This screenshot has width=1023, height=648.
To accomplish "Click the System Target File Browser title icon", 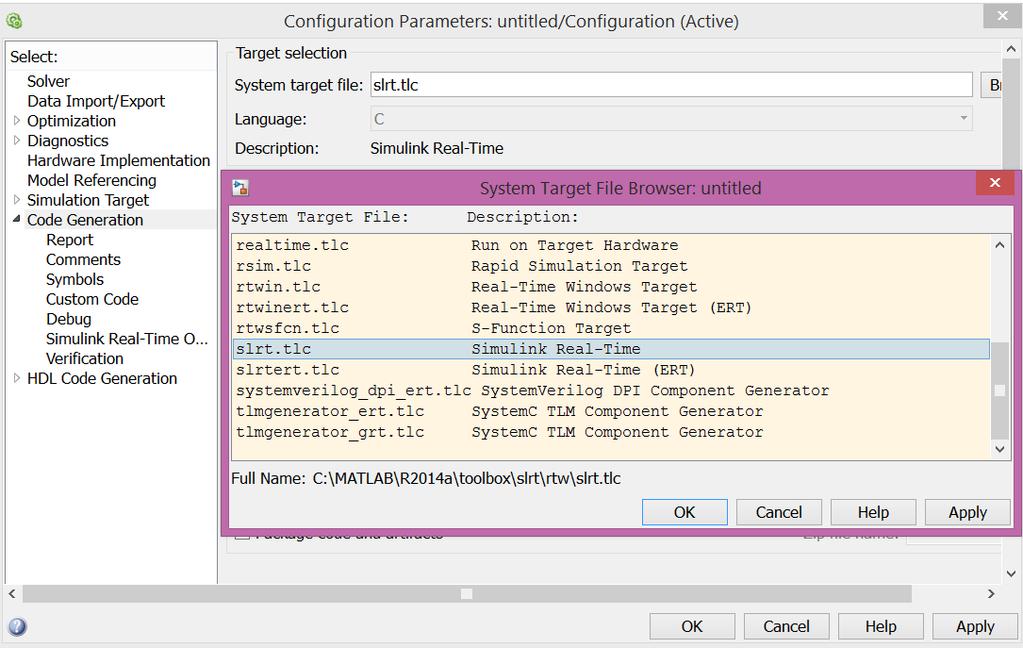I will [x=240, y=188].
